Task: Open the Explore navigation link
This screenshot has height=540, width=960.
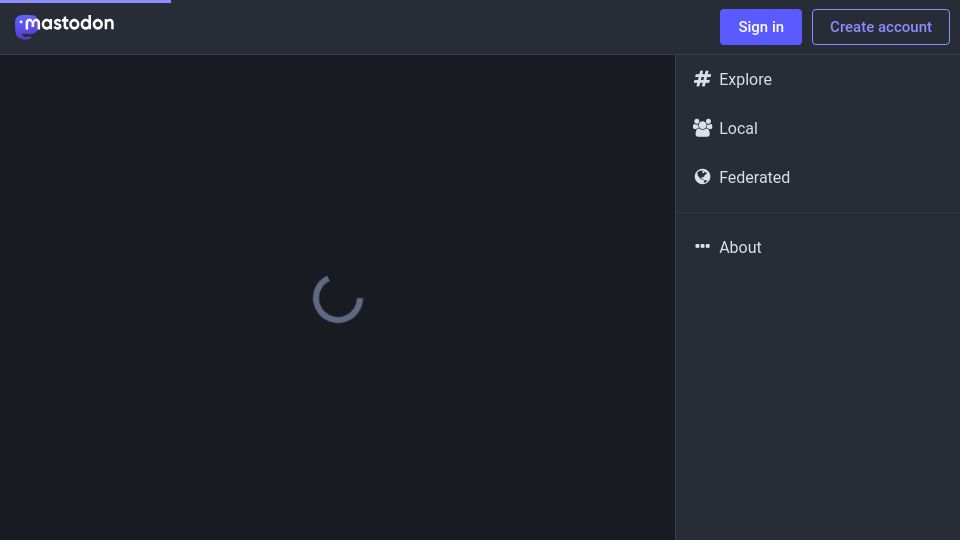Action: point(817,80)
